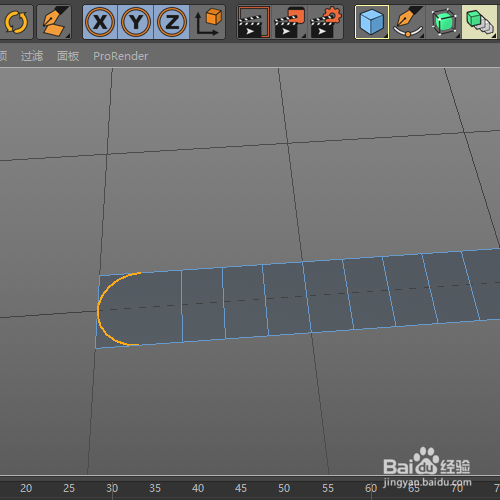Toggle the coordinate system icon
The image size is (500, 500).
point(208,22)
